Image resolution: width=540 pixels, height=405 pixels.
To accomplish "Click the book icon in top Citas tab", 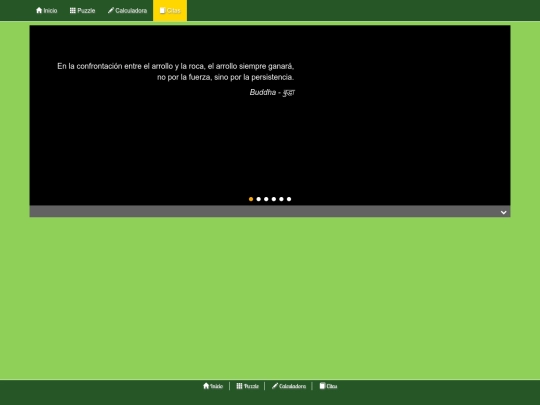I will (x=162, y=10).
